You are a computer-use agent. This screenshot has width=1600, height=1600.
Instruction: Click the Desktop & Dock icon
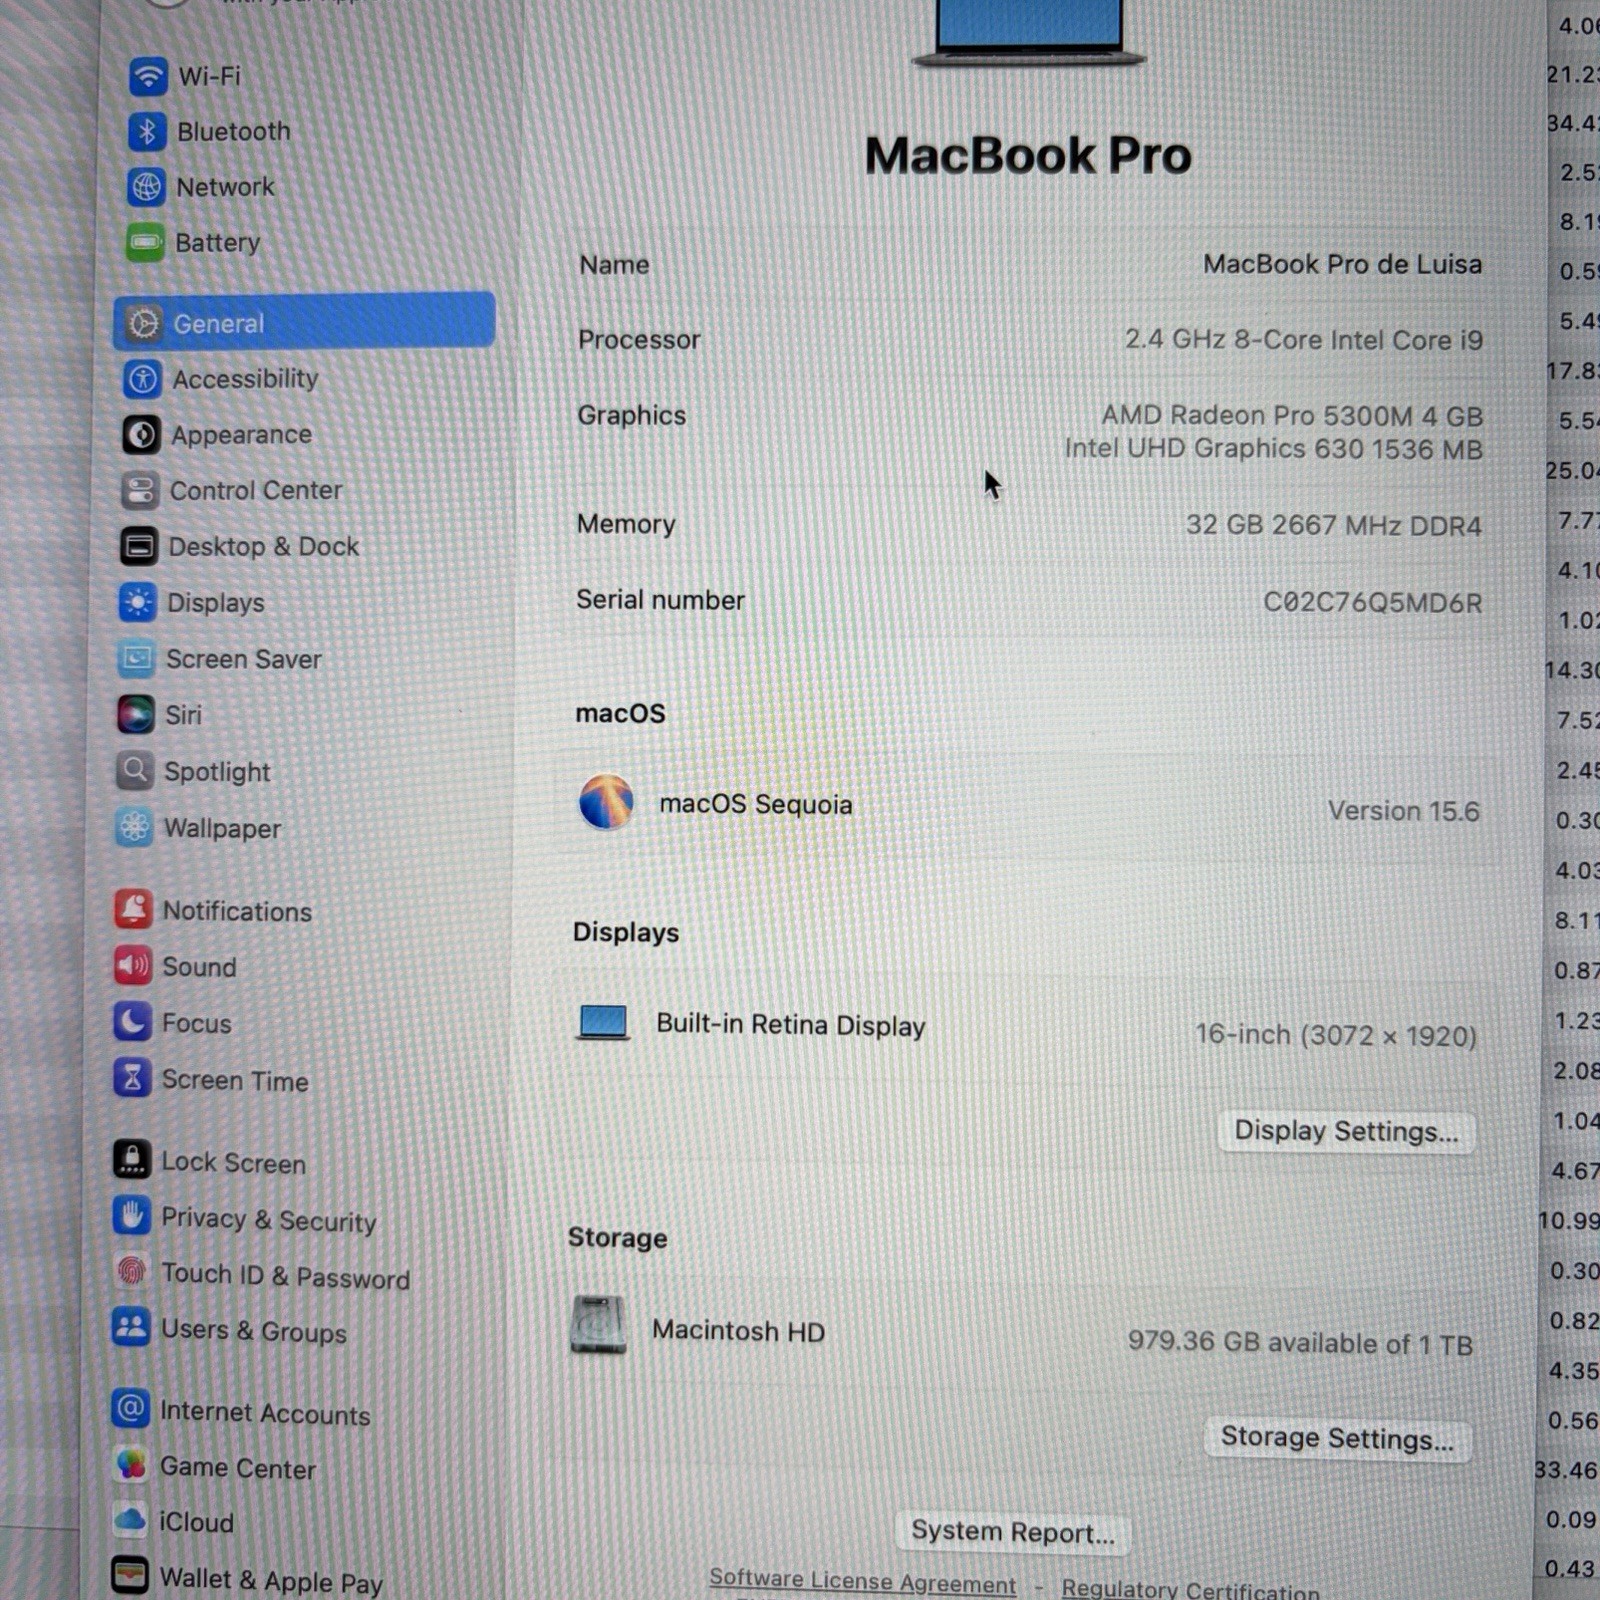(x=139, y=547)
